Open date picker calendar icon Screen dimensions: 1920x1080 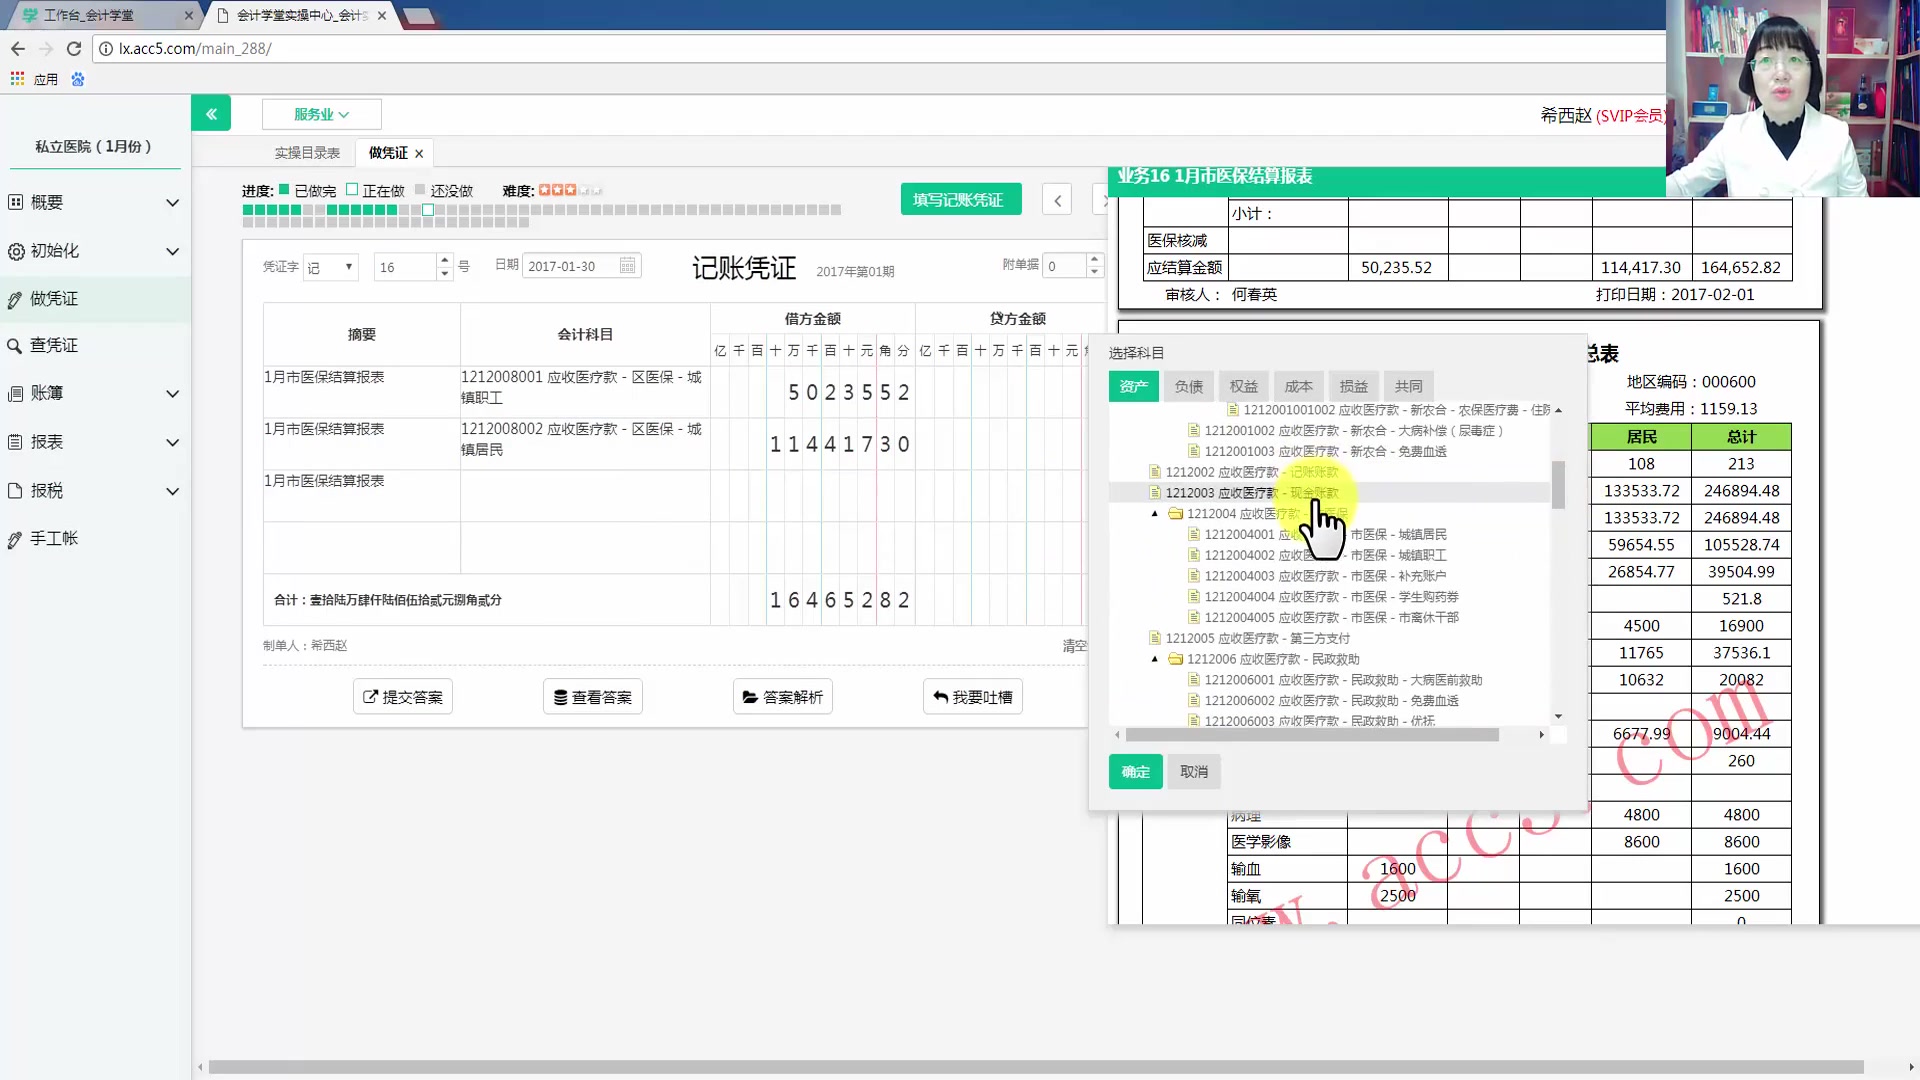point(627,266)
